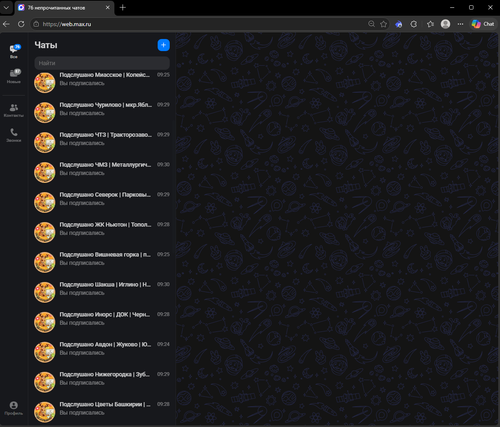View site information lock icon
Viewport: 500px width, 427px height.
[x=36, y=24]
